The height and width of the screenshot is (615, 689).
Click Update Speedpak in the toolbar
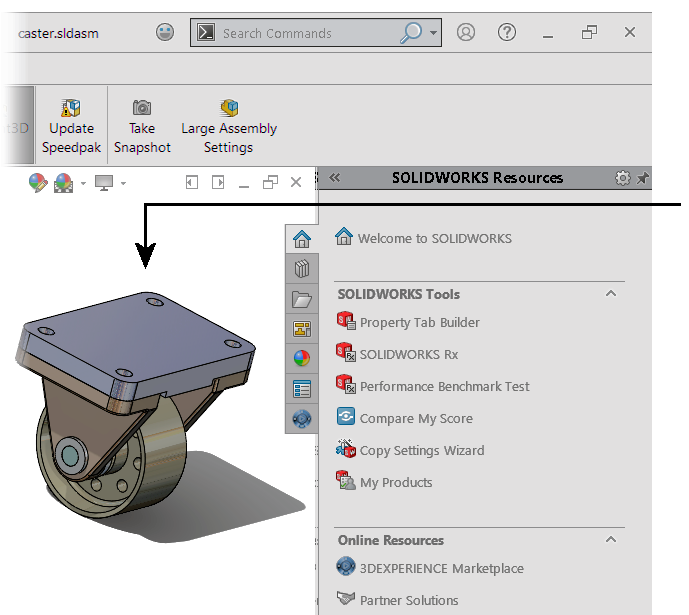click(71, 126)
